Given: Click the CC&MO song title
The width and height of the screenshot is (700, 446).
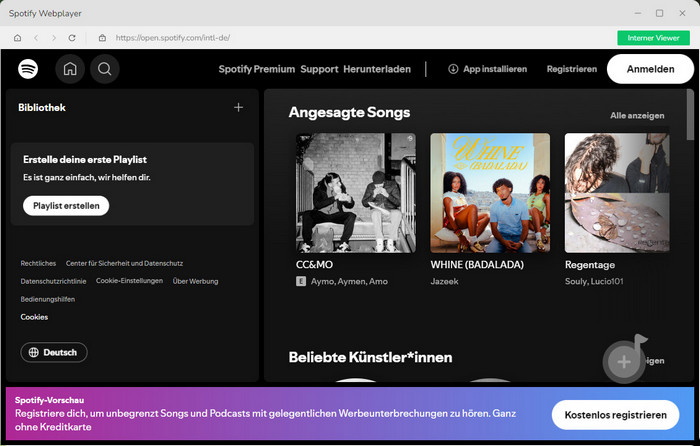Looking at the screenshot, I should [314, 265].
